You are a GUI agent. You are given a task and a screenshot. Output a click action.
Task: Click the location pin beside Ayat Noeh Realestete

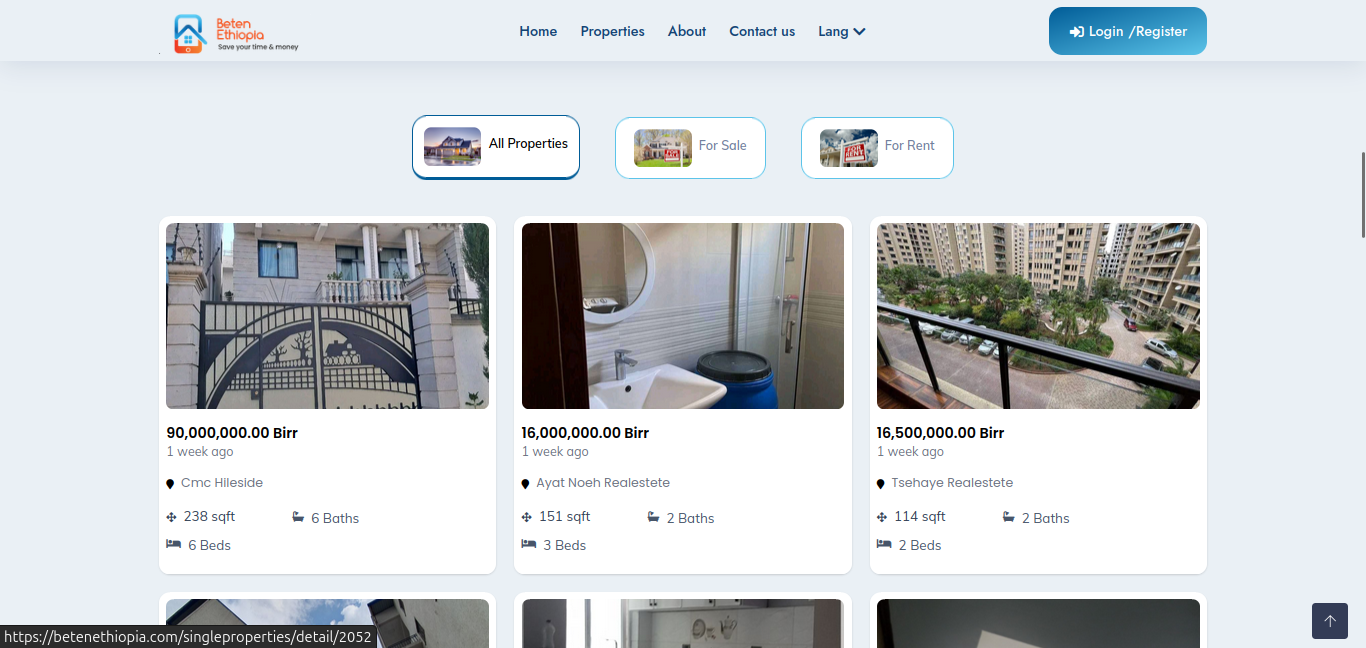(x=525, y=484)
